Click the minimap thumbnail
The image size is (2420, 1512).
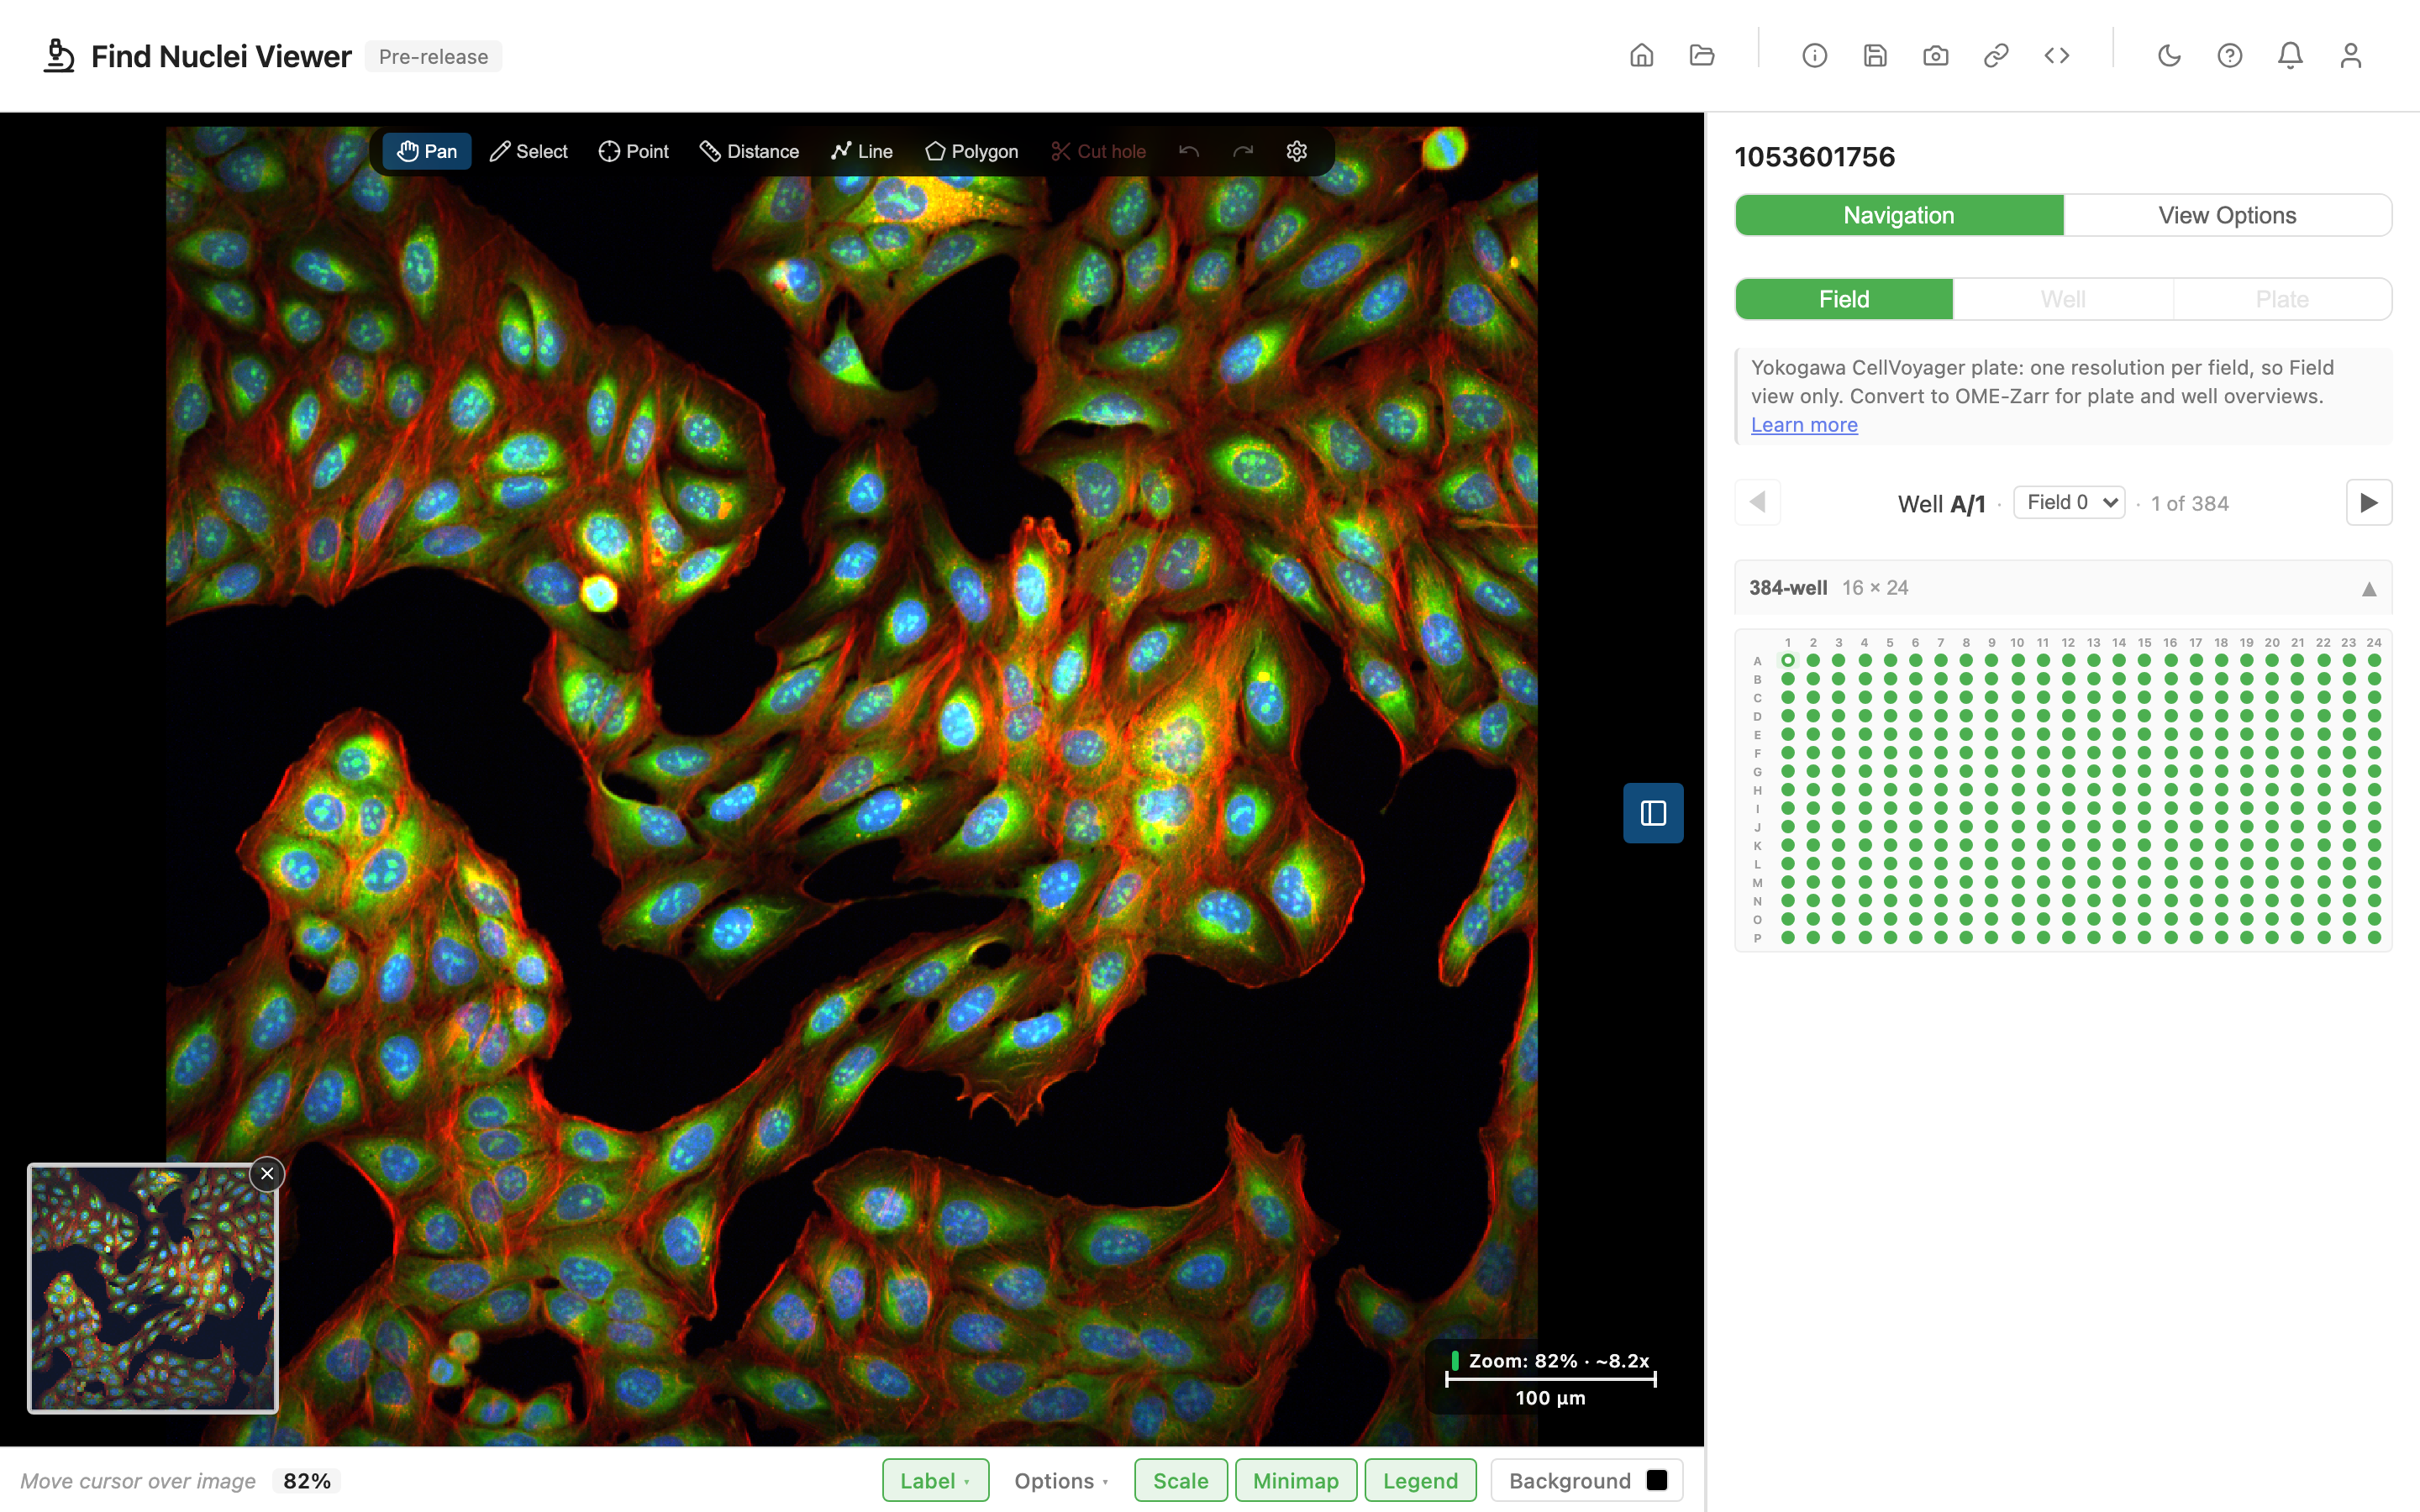coord(153,1288)
